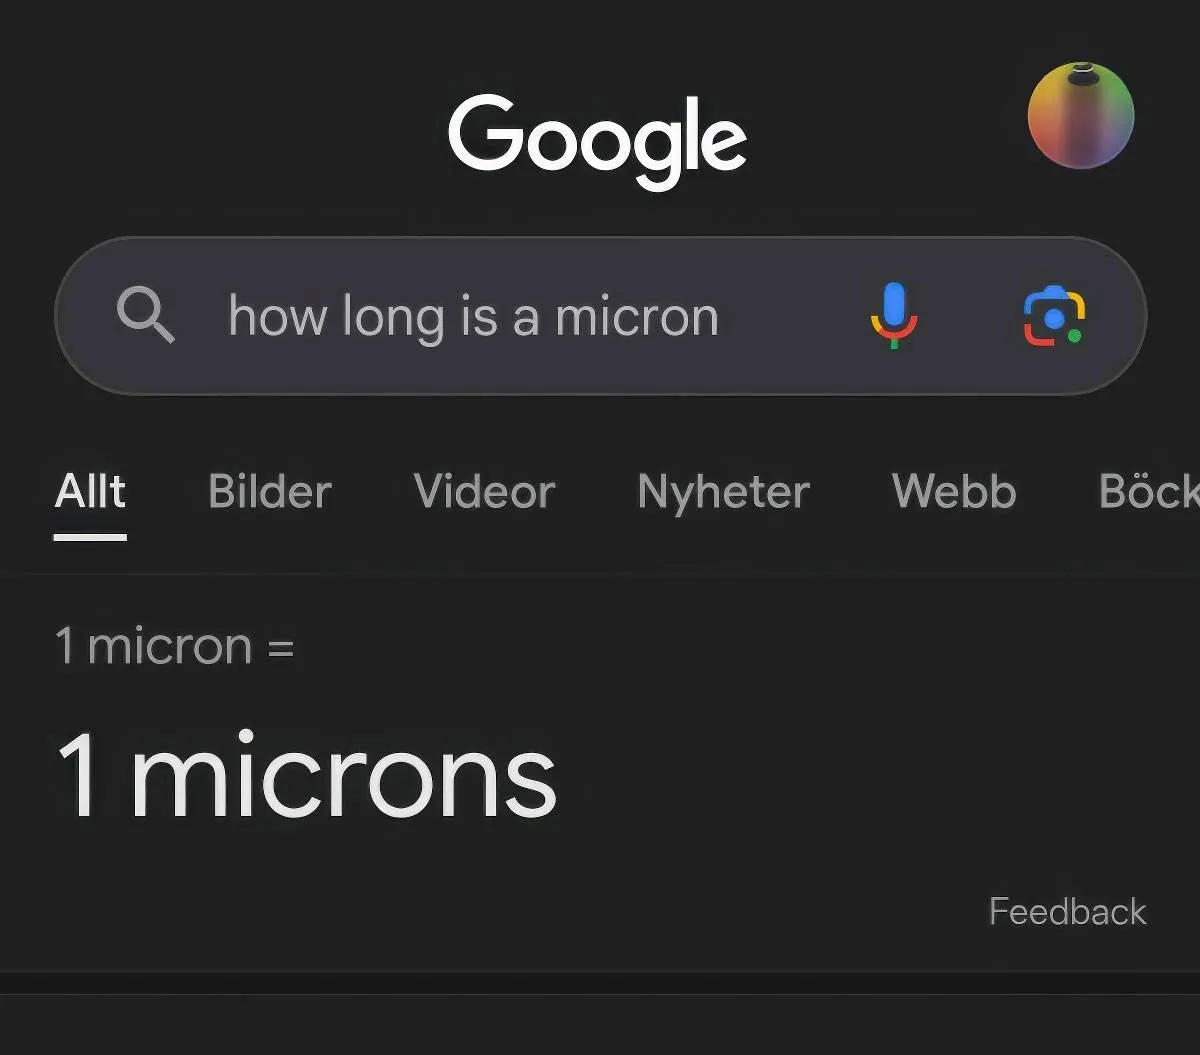Open the partially visible Böcker tab
The height and width of the screenshot is (1055, 1200).
1150,492
